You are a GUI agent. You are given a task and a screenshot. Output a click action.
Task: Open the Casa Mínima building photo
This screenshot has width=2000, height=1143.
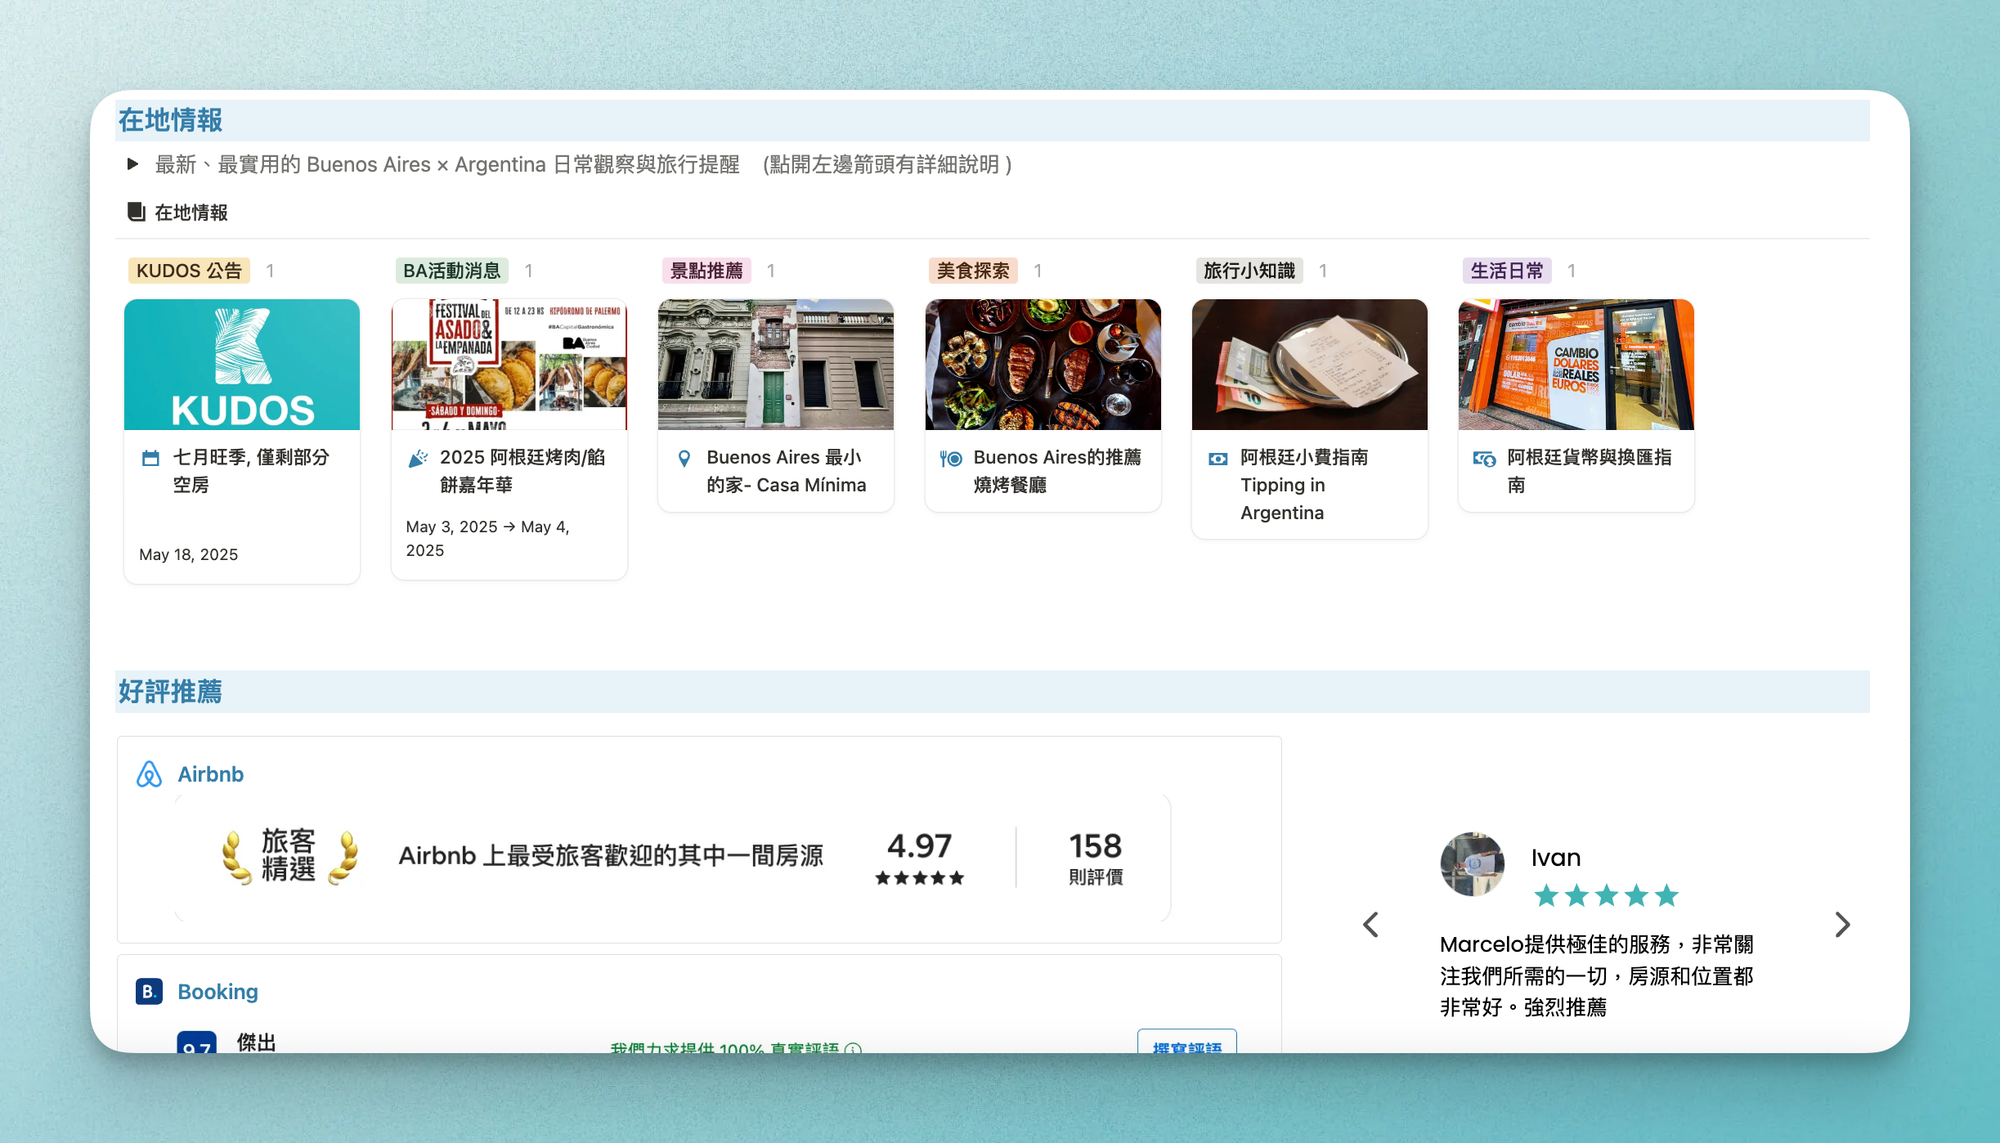[x=776, y=364]
